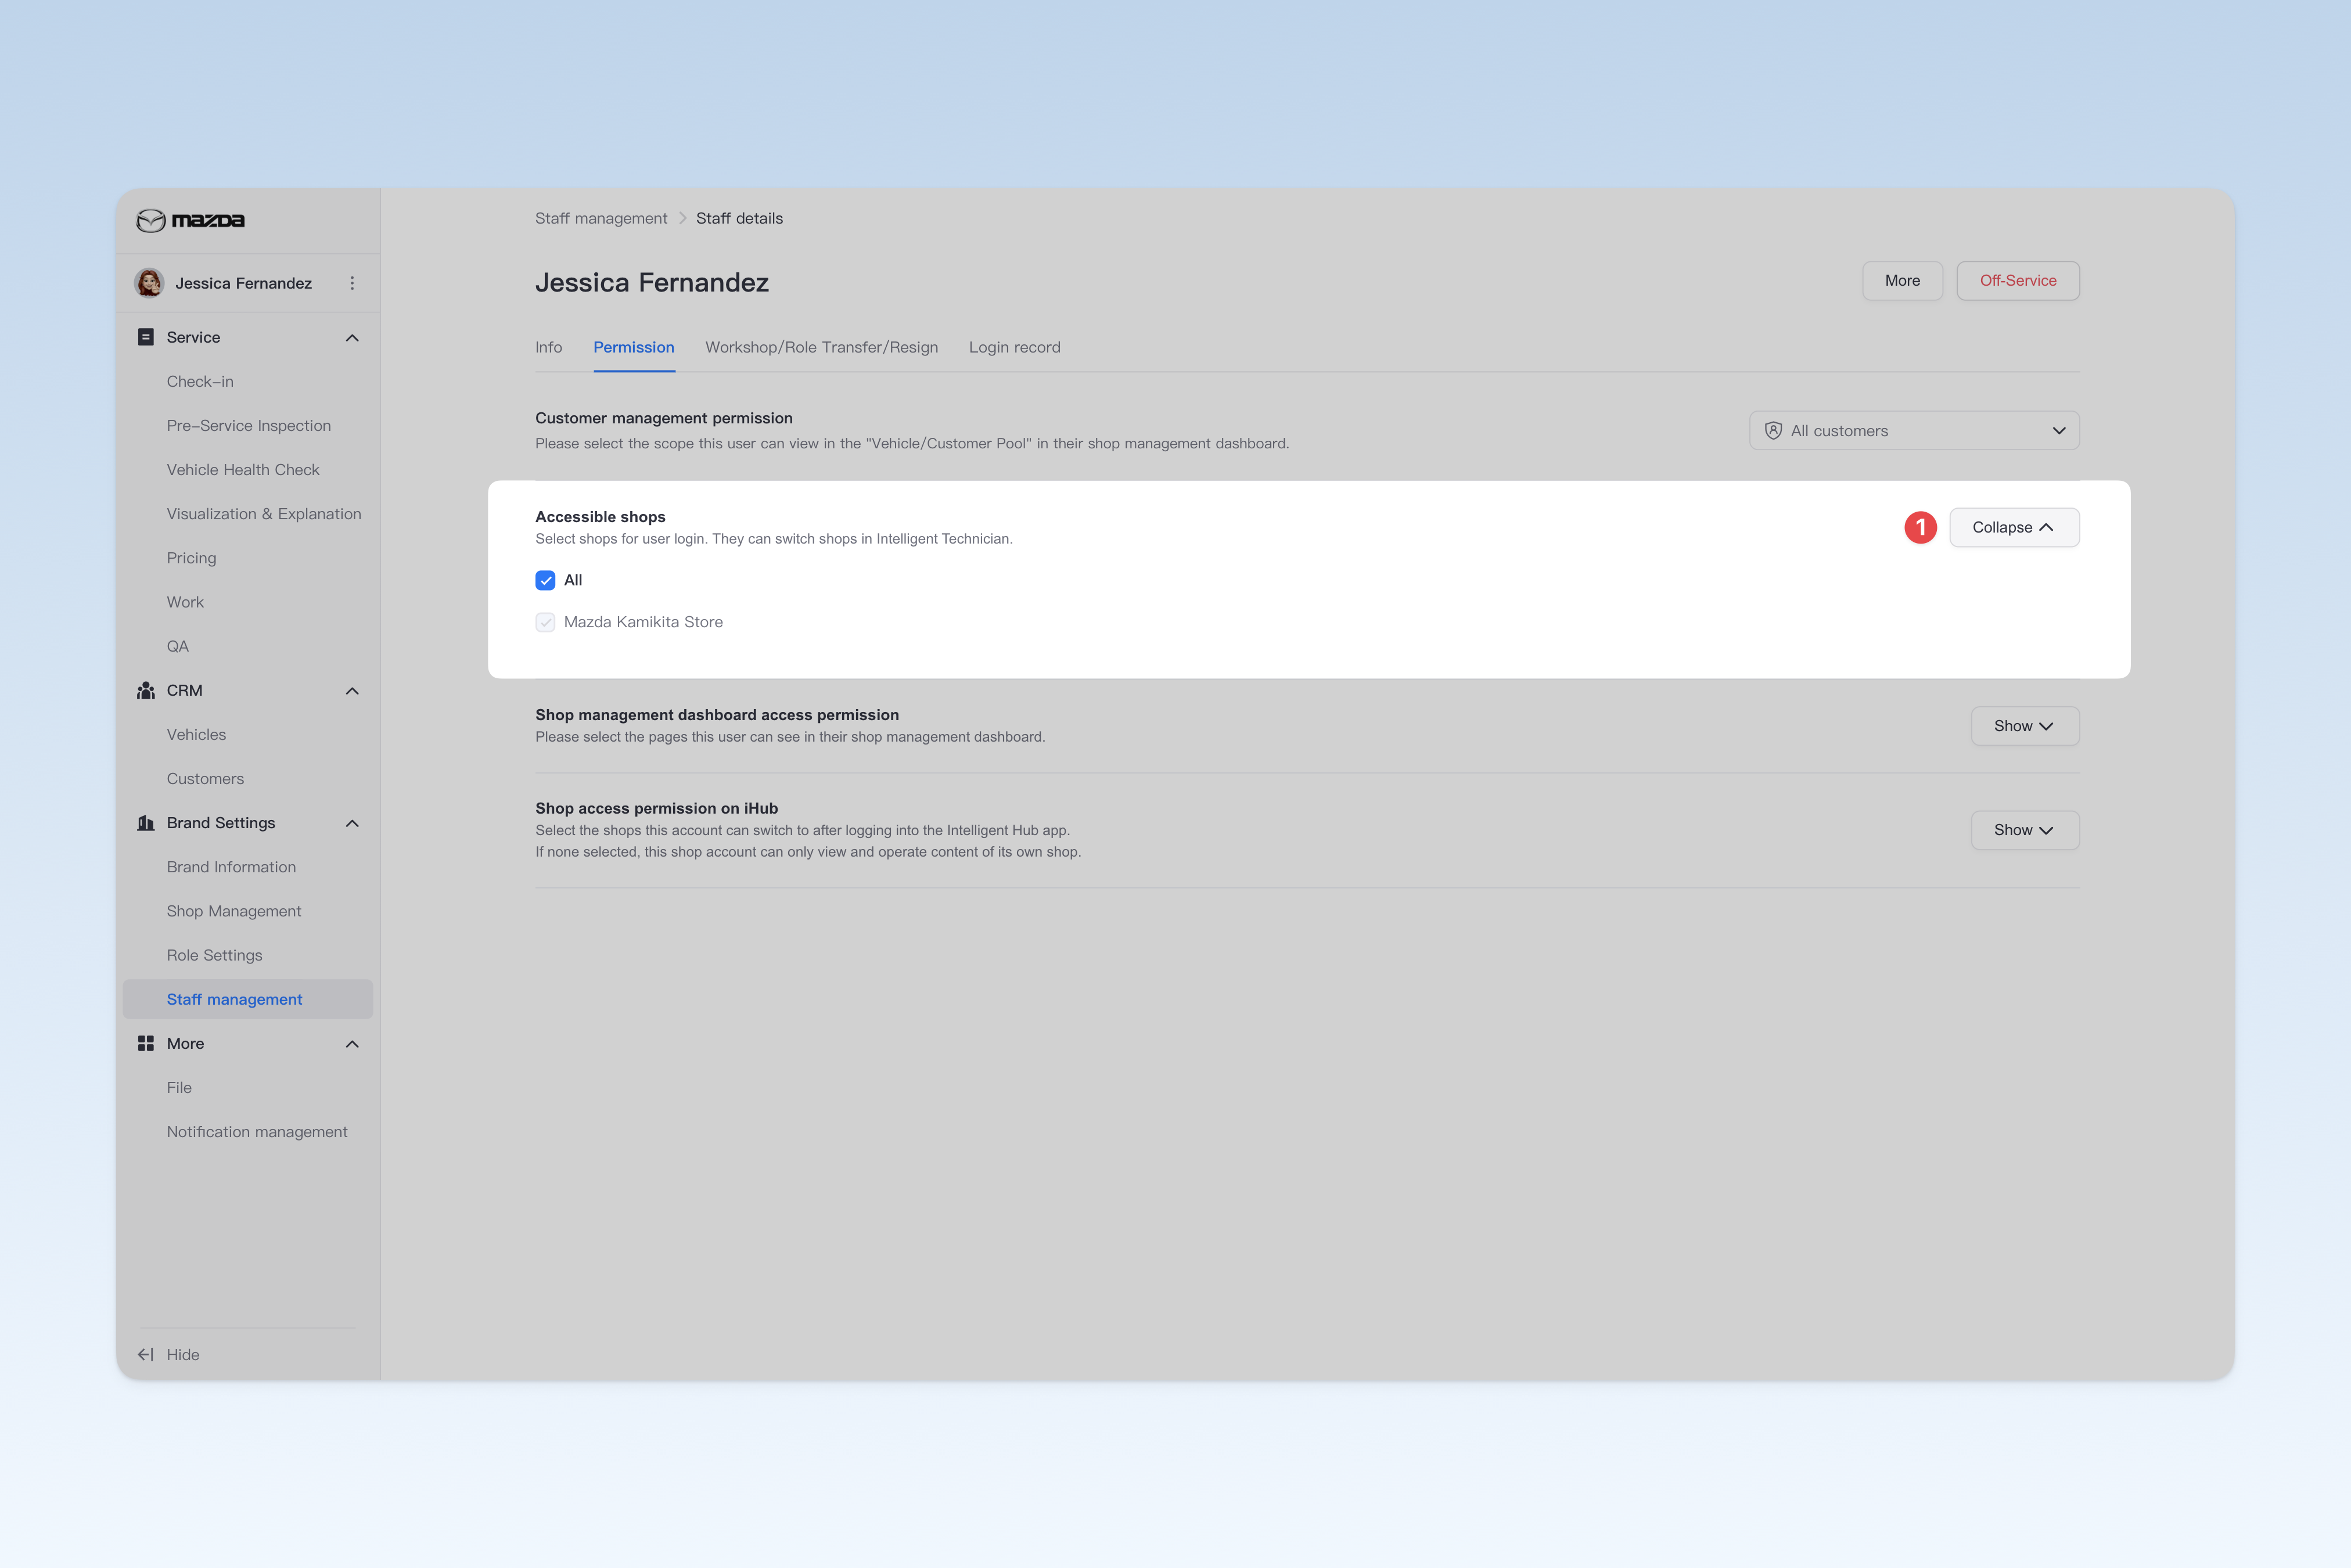Open the All customers dropdown
The height and width of the screenshot is (1568, 2351).
1914,431
